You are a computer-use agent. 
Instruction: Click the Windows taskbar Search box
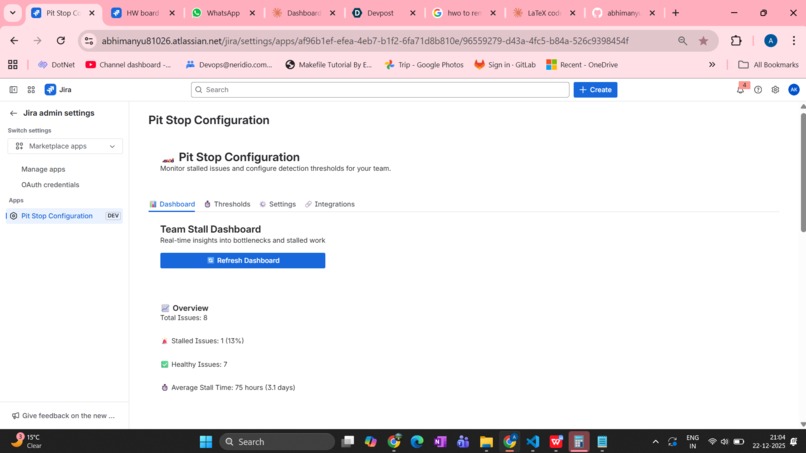pos(277,442)
